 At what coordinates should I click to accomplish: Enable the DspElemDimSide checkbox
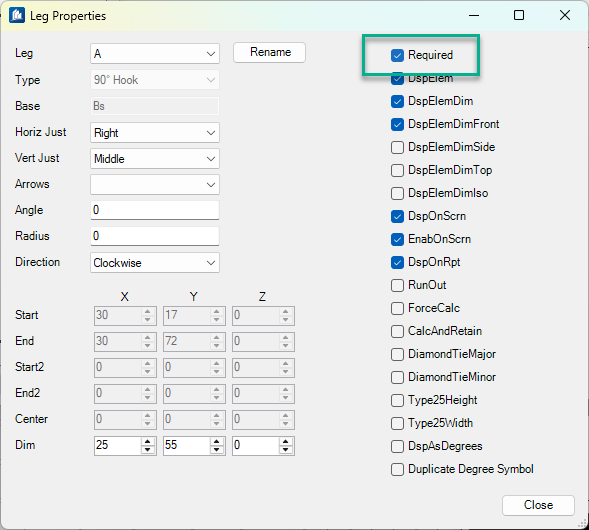coord(397,147)
